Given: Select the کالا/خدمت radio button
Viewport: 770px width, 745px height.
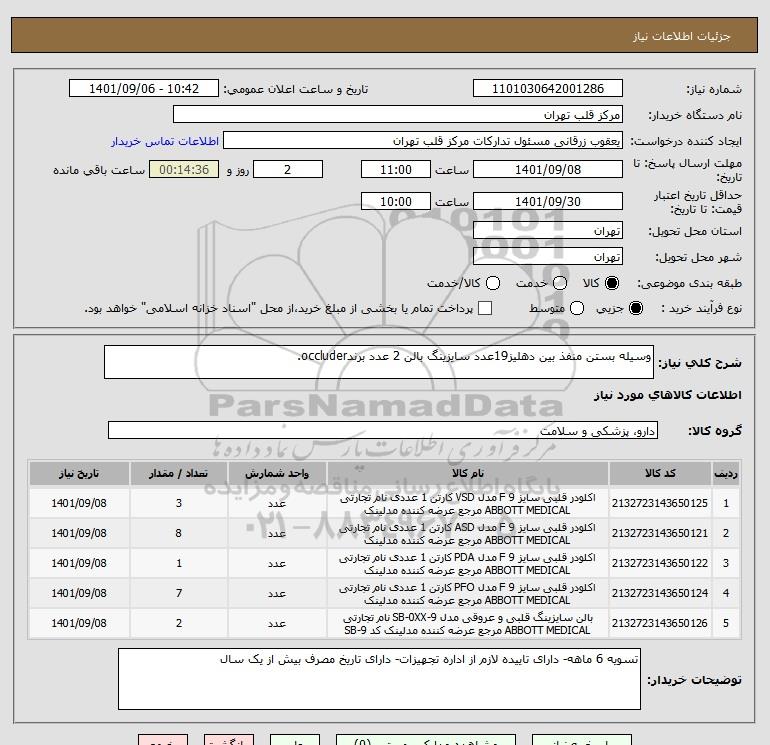Looking at the screenshot, I should 493,283.
